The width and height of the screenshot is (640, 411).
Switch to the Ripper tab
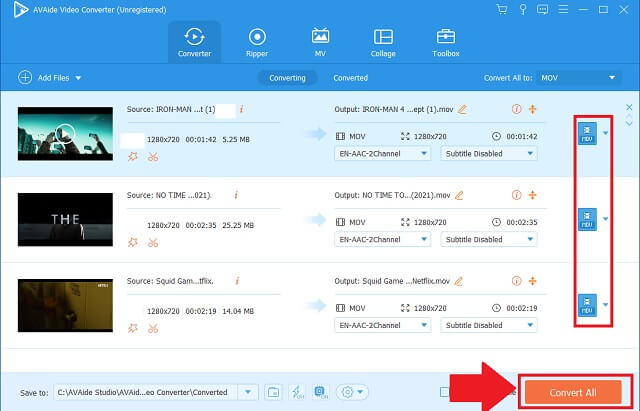point(257,42)
